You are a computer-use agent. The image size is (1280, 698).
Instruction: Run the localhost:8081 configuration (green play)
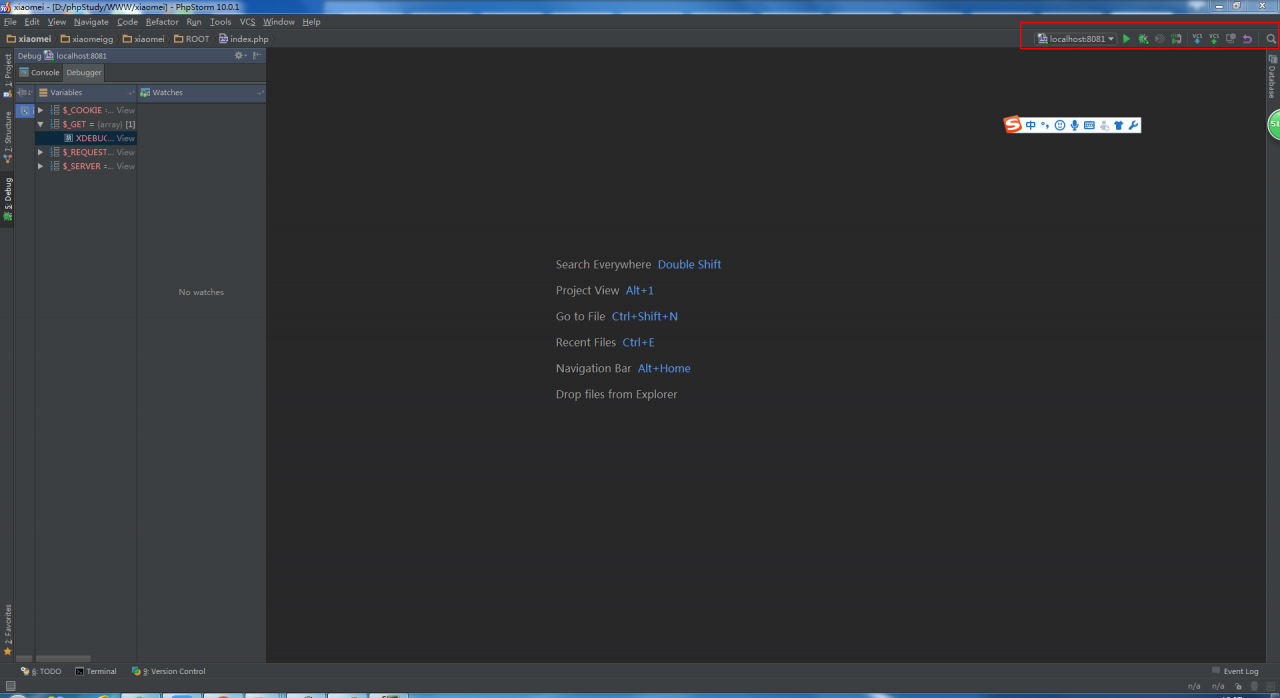(1126, 39)
